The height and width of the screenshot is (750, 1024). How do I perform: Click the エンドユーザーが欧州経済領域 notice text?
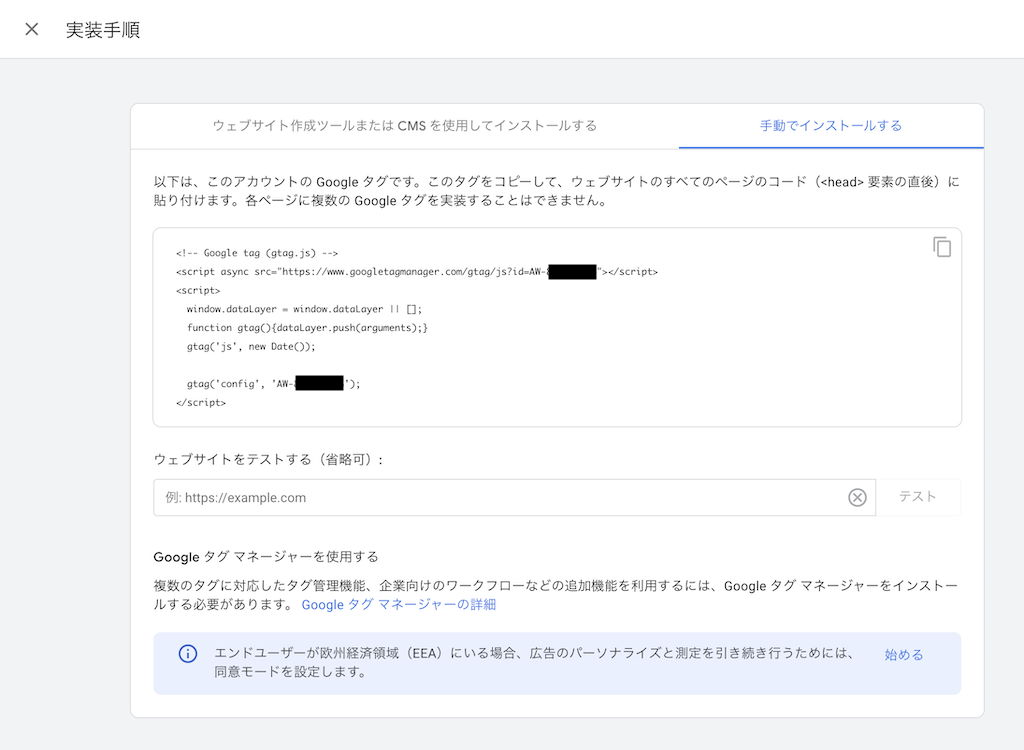[534, 662]
